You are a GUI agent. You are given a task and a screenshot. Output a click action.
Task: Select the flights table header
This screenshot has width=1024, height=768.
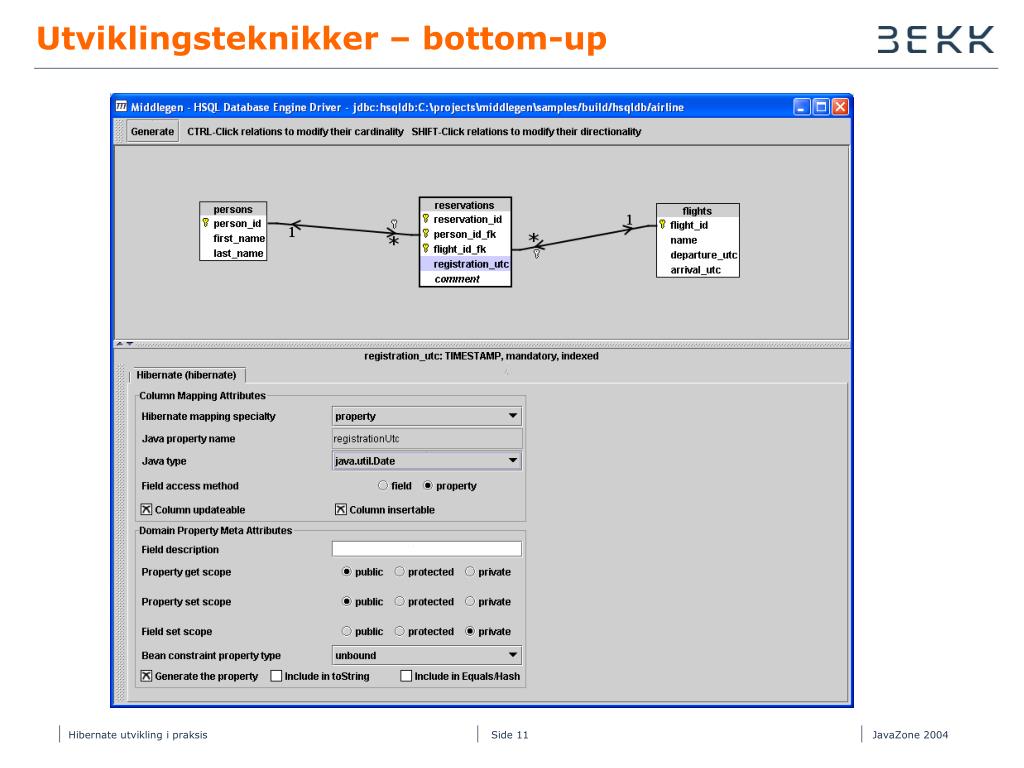click(x=697, y=211)
